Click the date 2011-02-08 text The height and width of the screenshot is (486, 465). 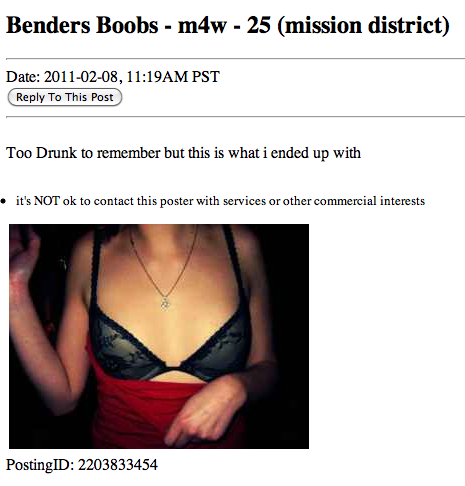click(81, 77)
